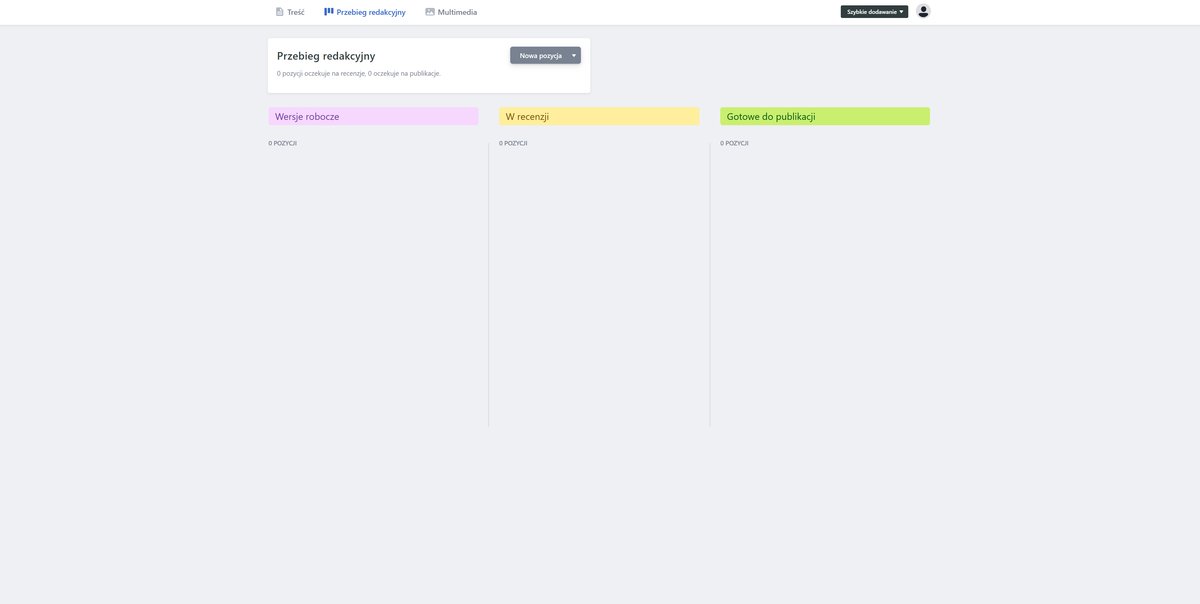Click the item count under W recenzji
The width and height of the screenshot is (1200, 604).
coord(514,144)
